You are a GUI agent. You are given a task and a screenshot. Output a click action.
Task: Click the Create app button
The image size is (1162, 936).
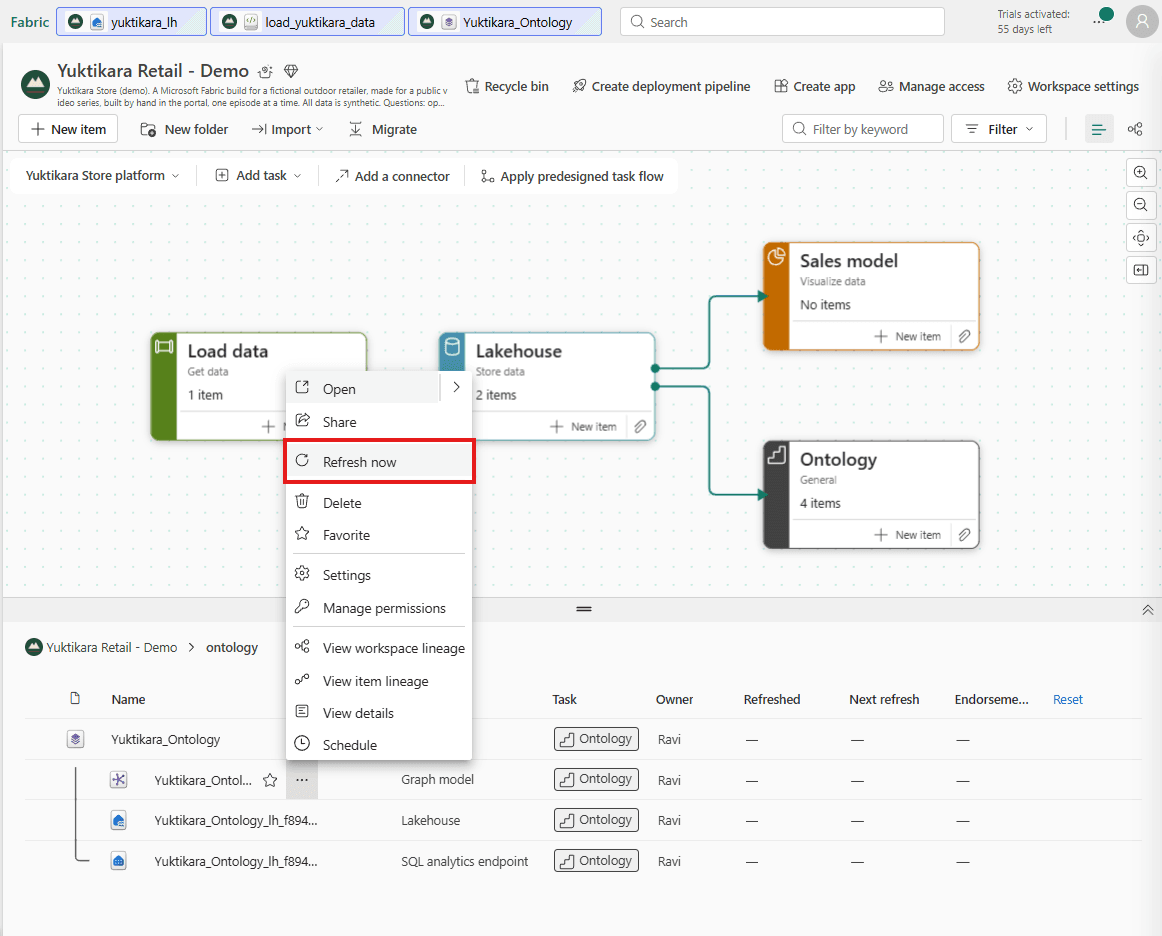(814, 87)
